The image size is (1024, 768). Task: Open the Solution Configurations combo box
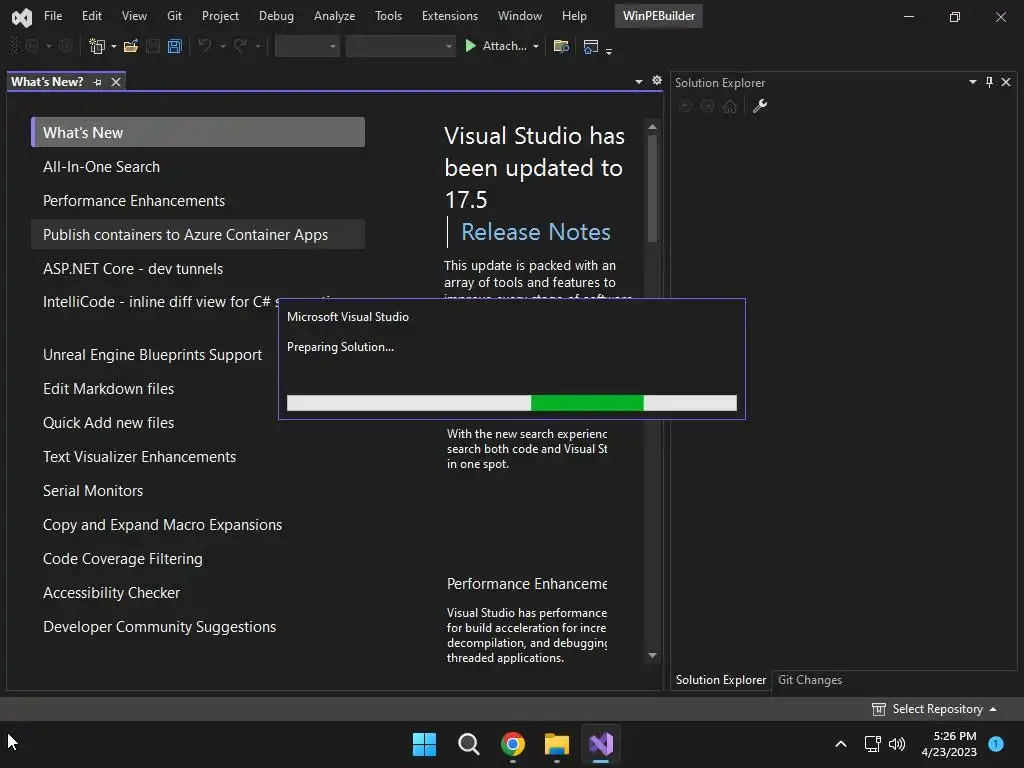[307, 46]
